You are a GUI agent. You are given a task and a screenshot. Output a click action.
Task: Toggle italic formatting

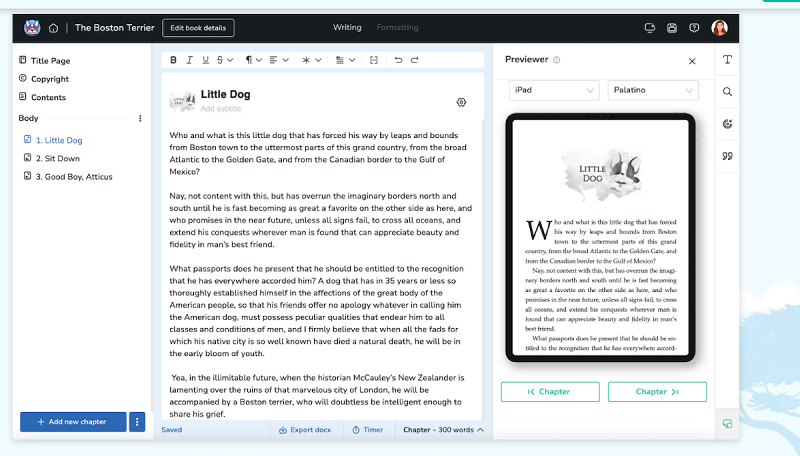(x=189, y=60)
